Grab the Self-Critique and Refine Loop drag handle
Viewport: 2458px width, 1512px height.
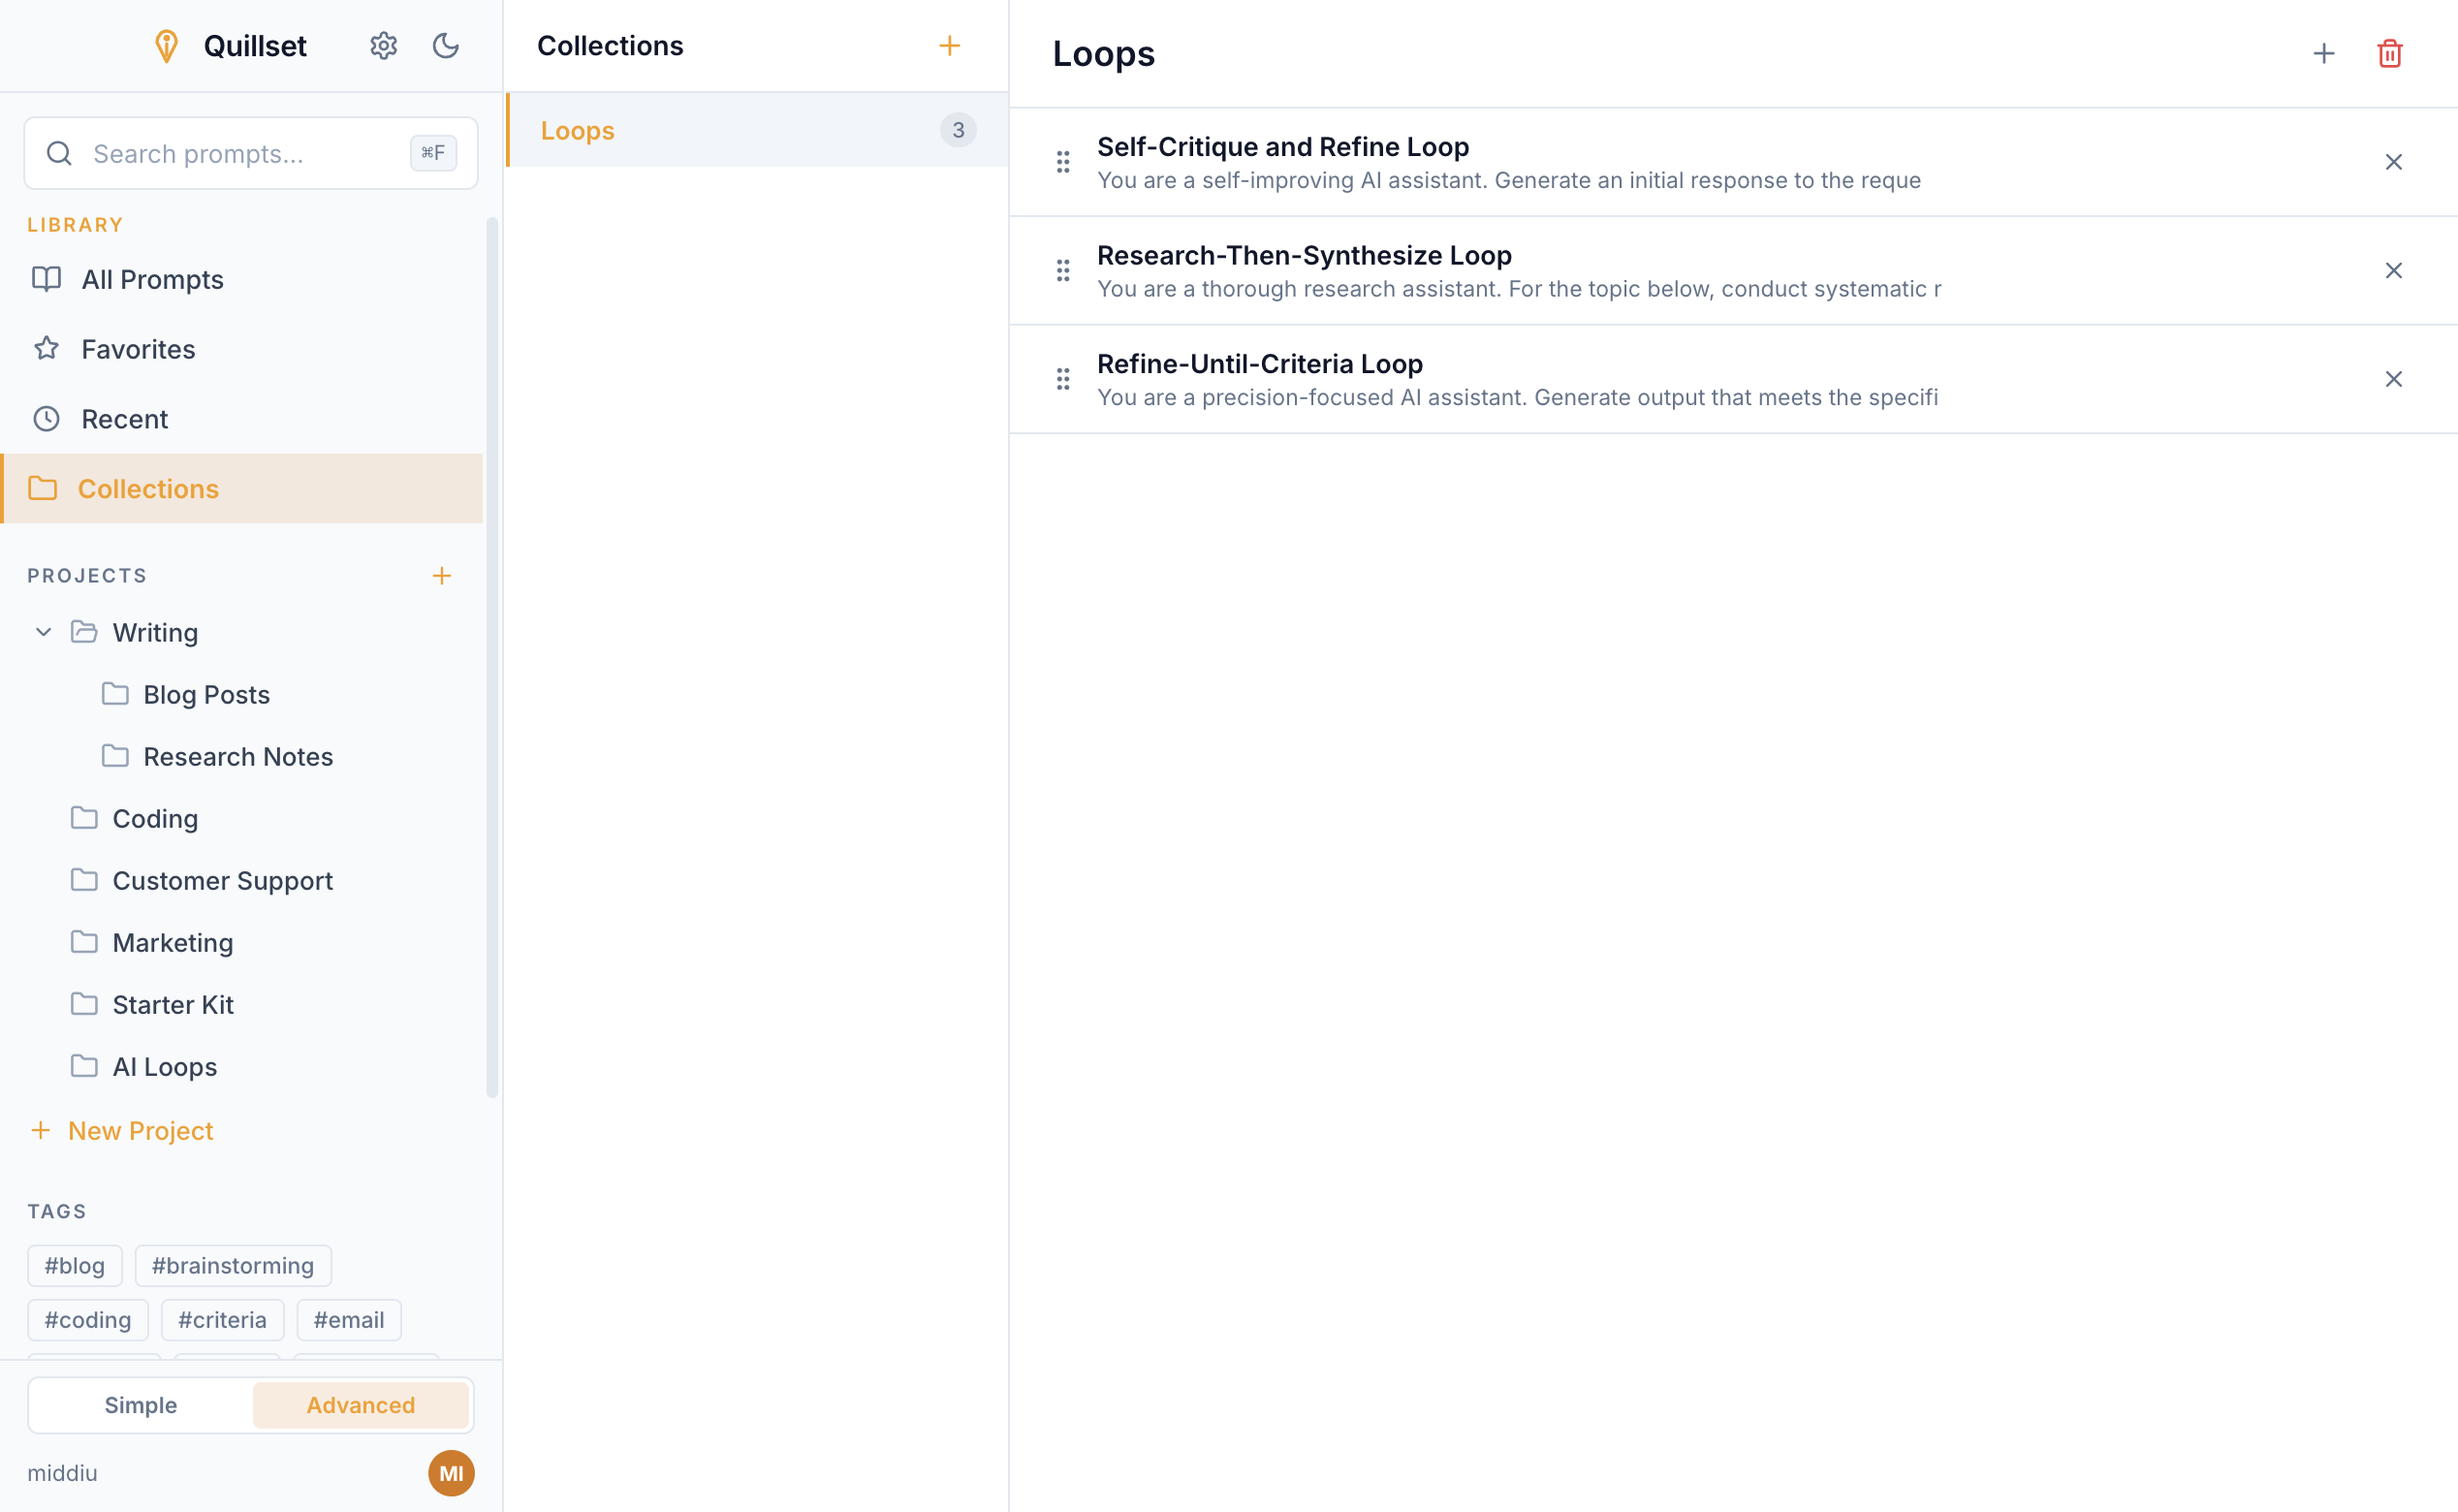click(x=1063, y=162)
